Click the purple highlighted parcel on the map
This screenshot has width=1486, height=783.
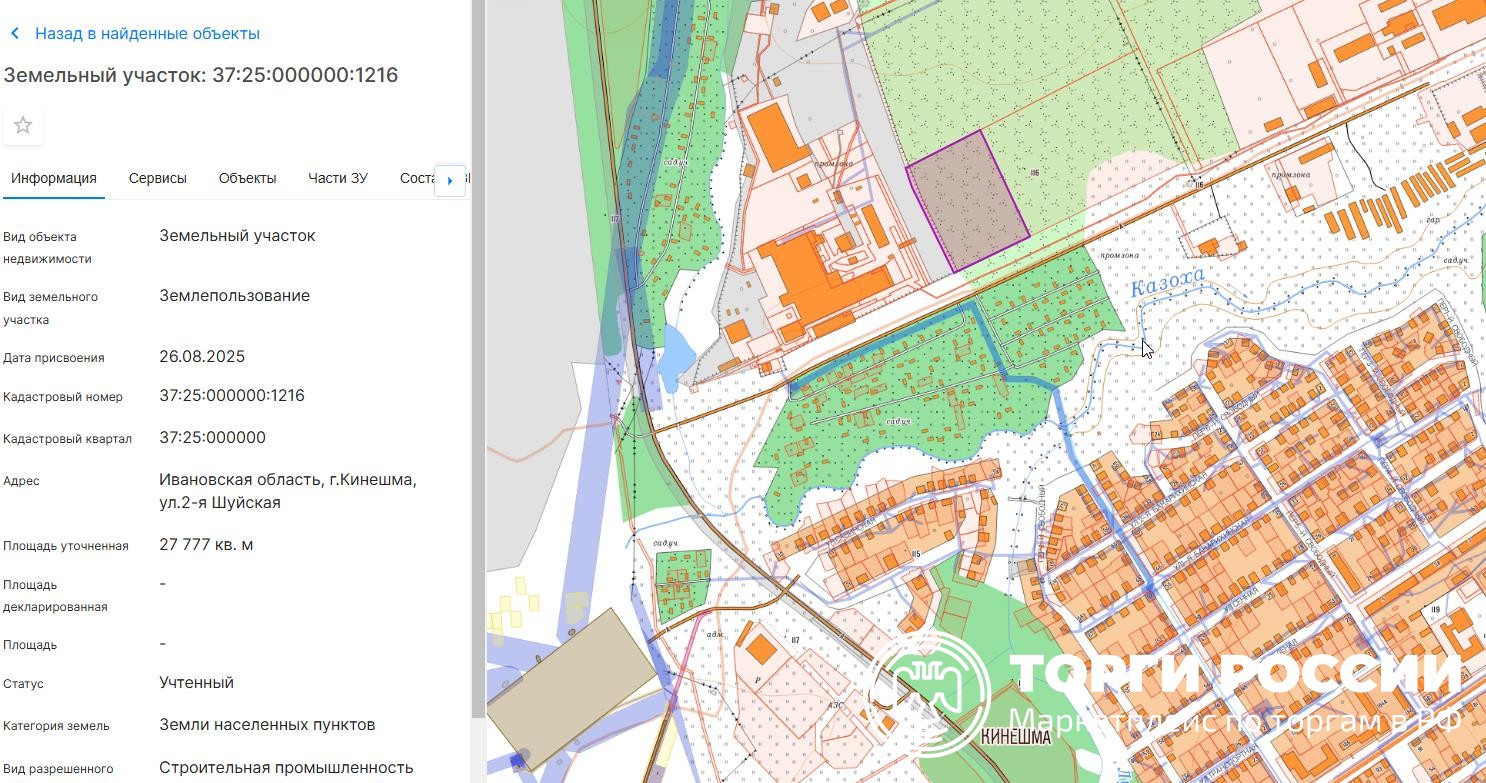pos(967,201)
